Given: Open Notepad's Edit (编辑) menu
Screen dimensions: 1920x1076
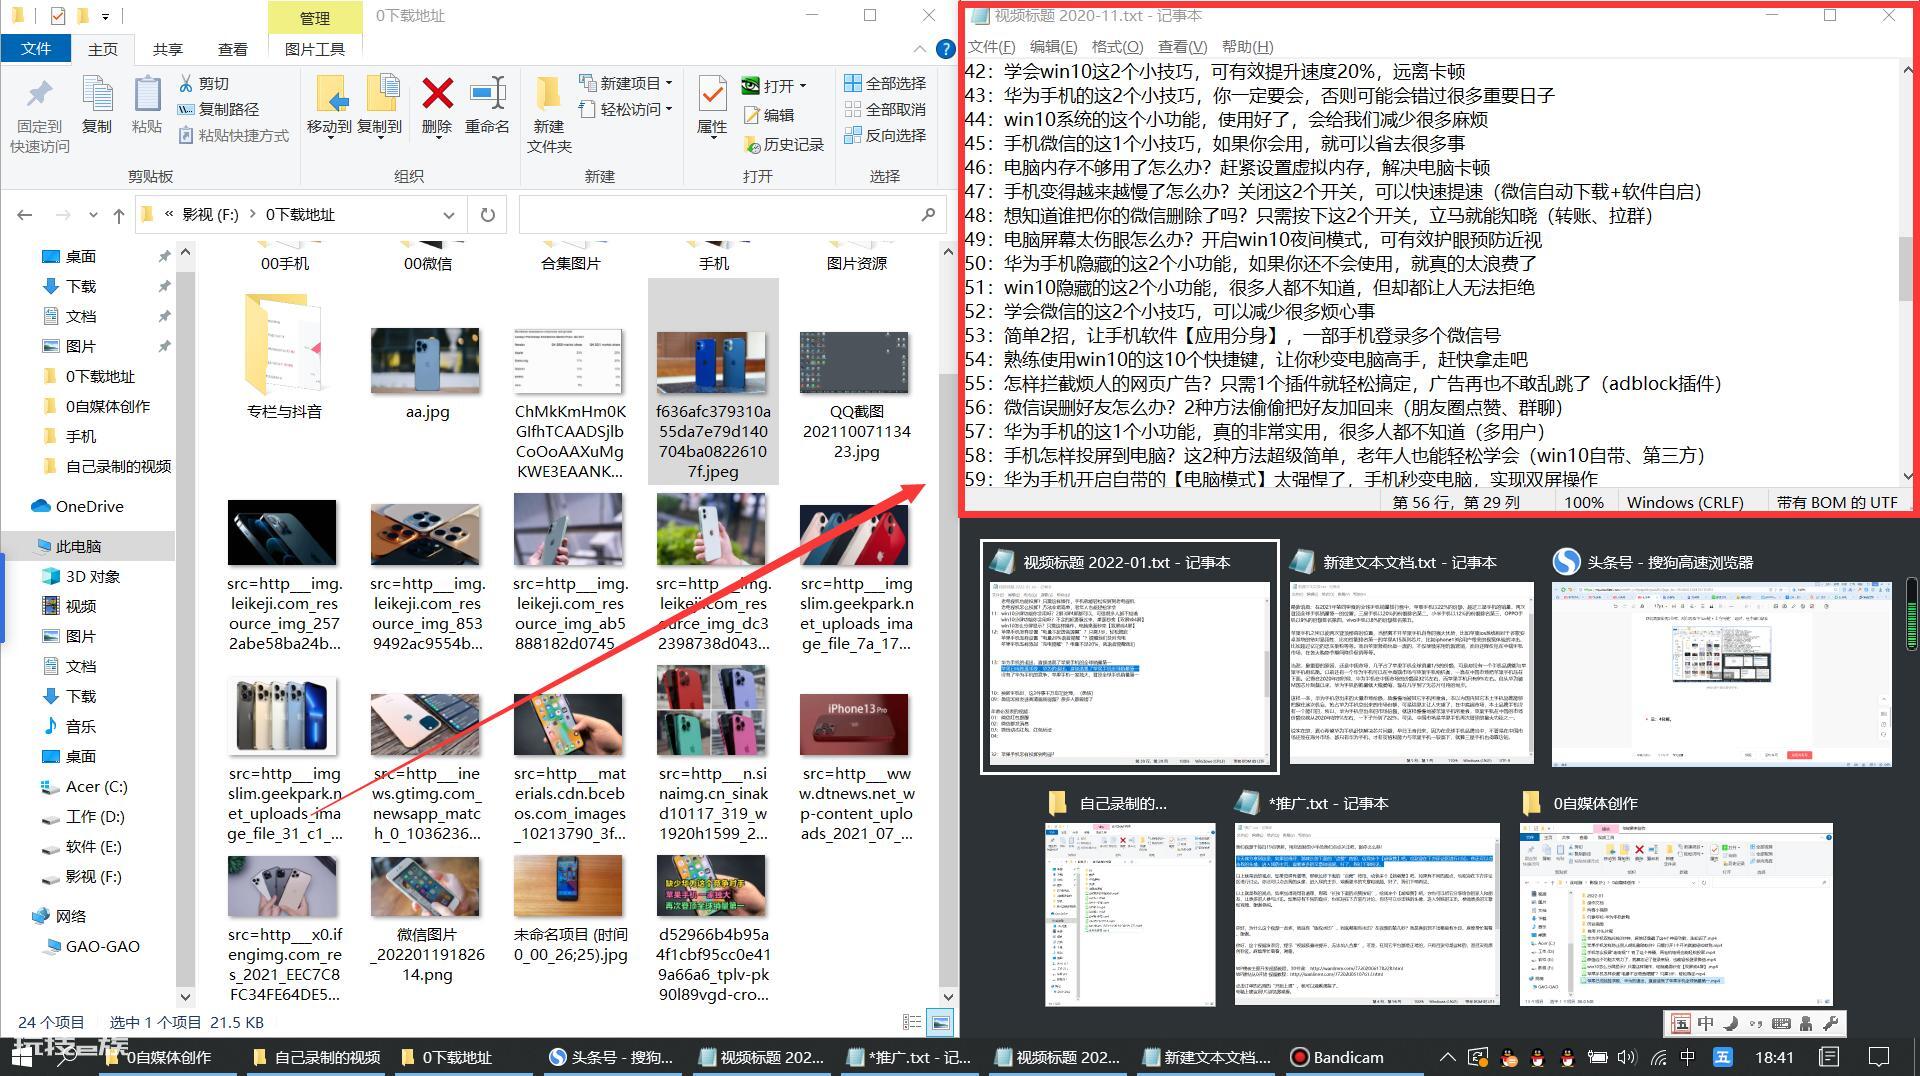Looking at the screenshot, I should (1053, 47).
